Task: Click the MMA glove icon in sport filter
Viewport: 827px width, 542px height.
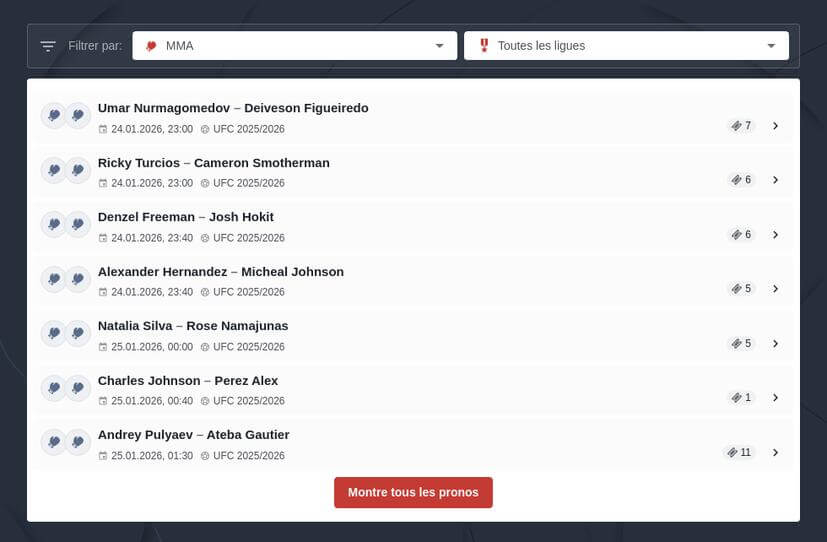Action: (x=151, y=46)
